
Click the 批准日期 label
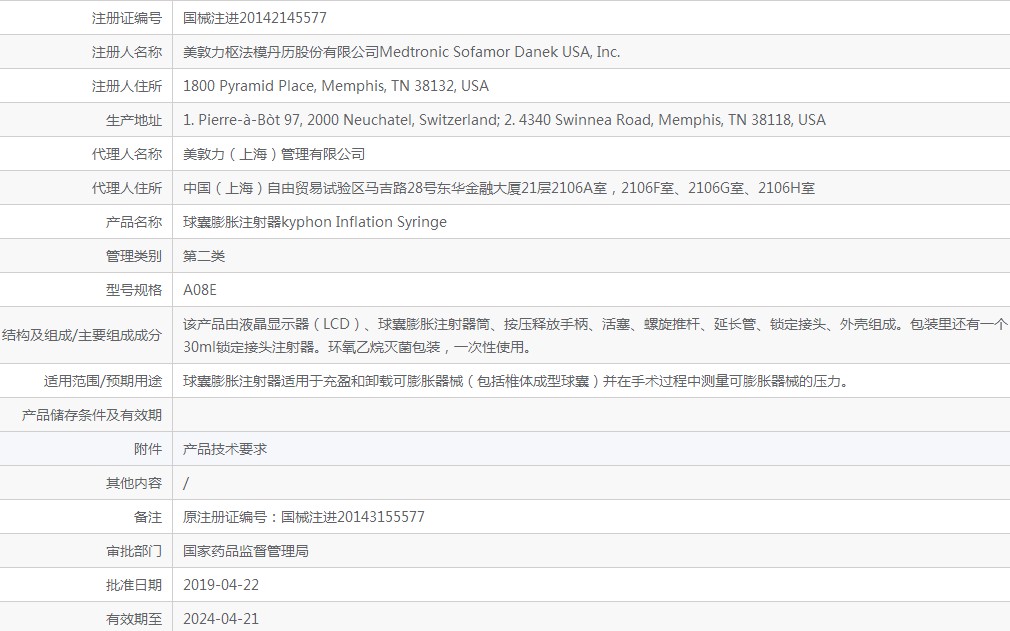pos(134,586)
